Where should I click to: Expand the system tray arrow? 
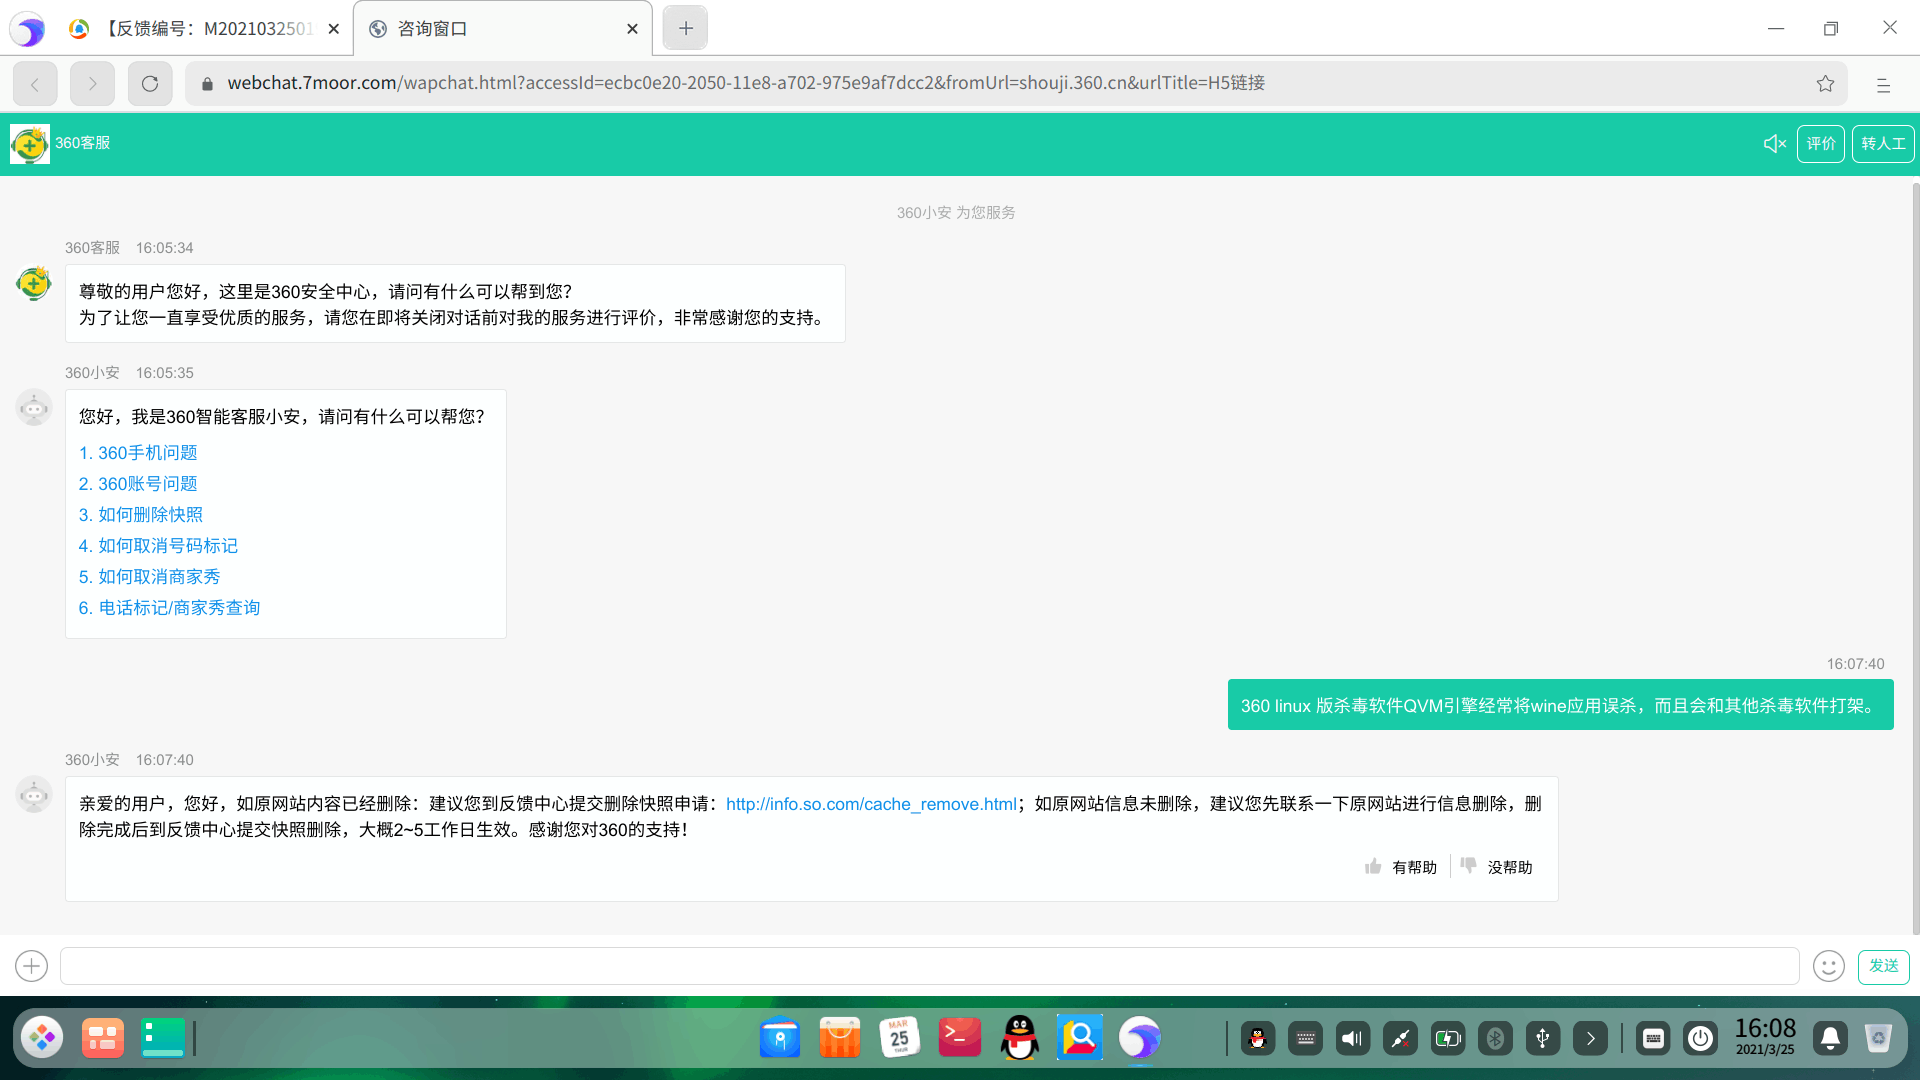click(x=1590, y=1039)
